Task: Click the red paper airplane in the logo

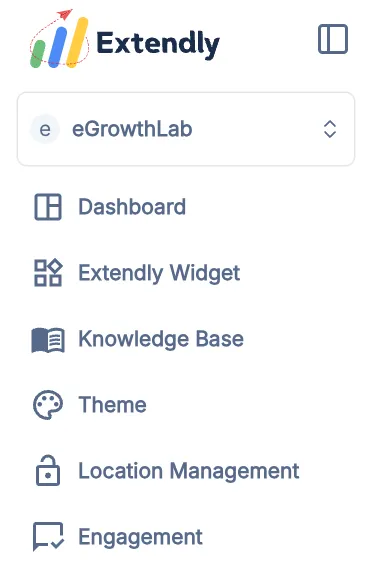Action: 65,14
